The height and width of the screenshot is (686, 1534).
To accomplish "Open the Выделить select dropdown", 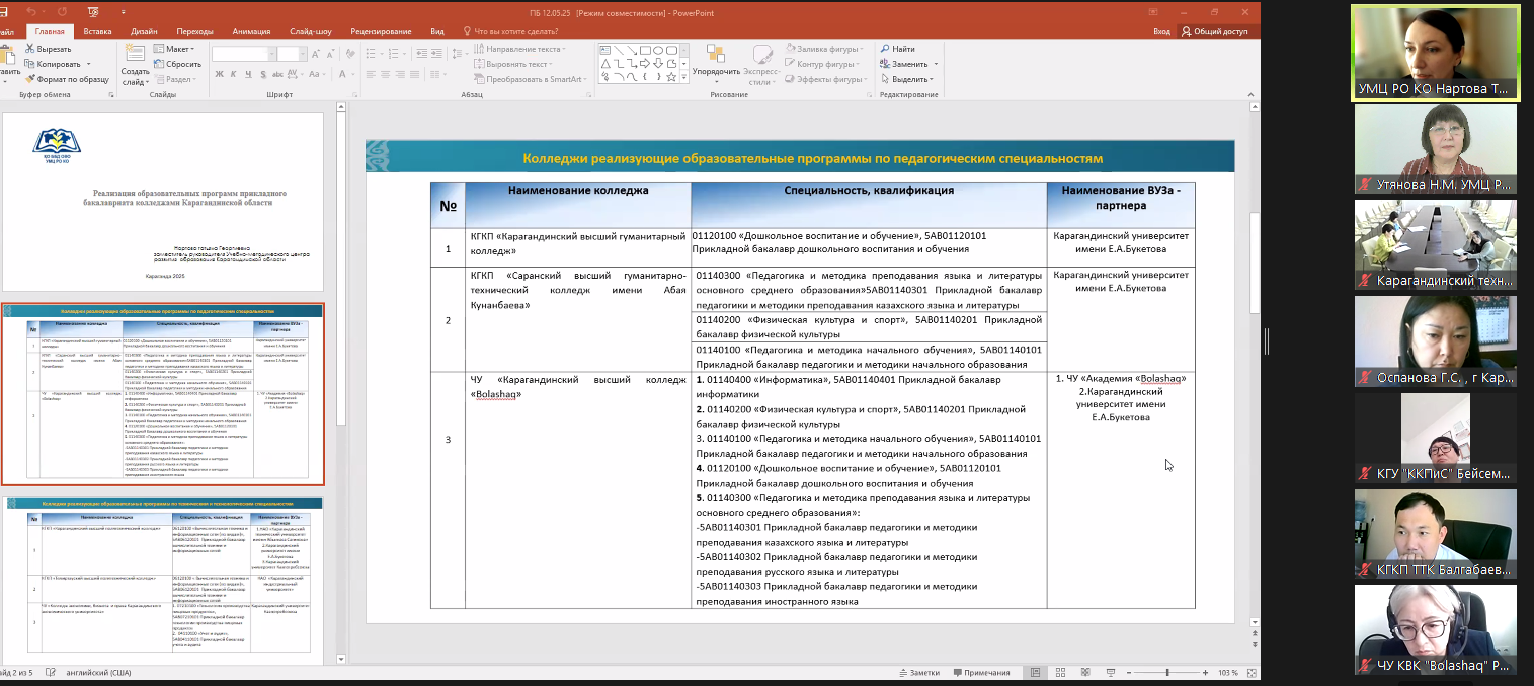I will 910,79.
